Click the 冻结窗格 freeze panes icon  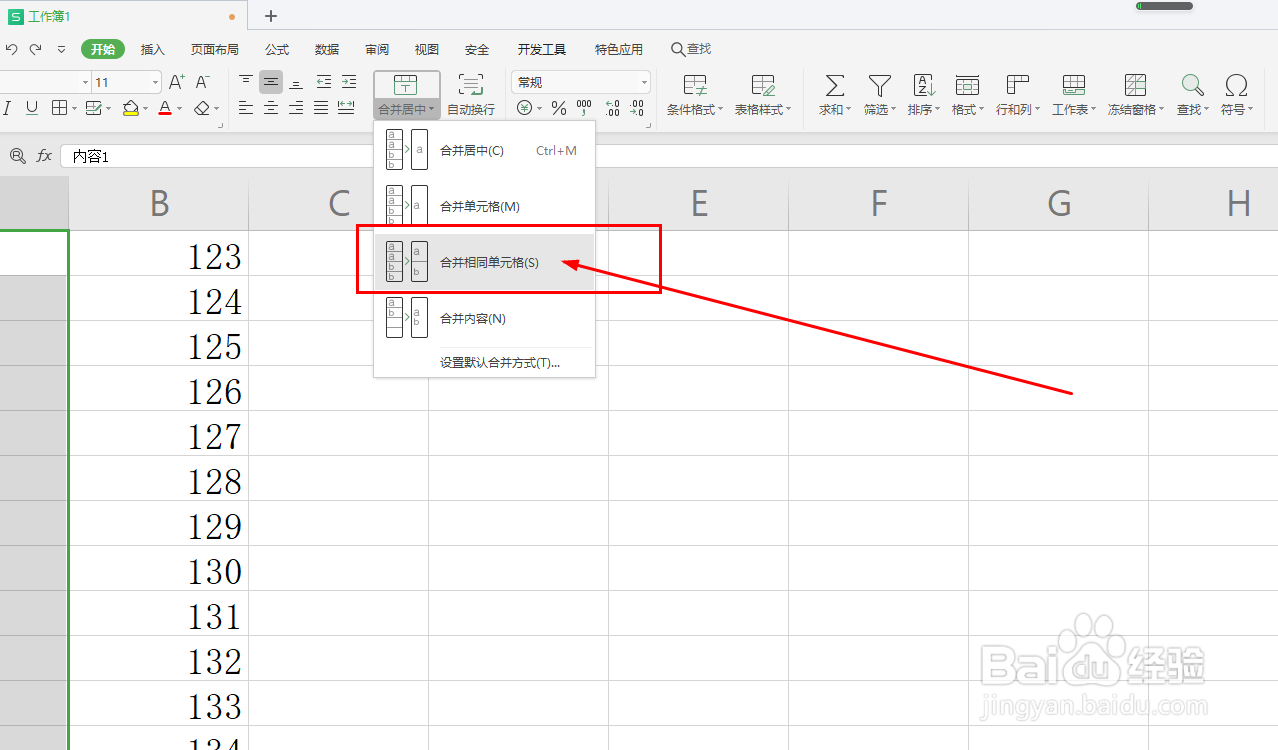[x=1135, y=85]
